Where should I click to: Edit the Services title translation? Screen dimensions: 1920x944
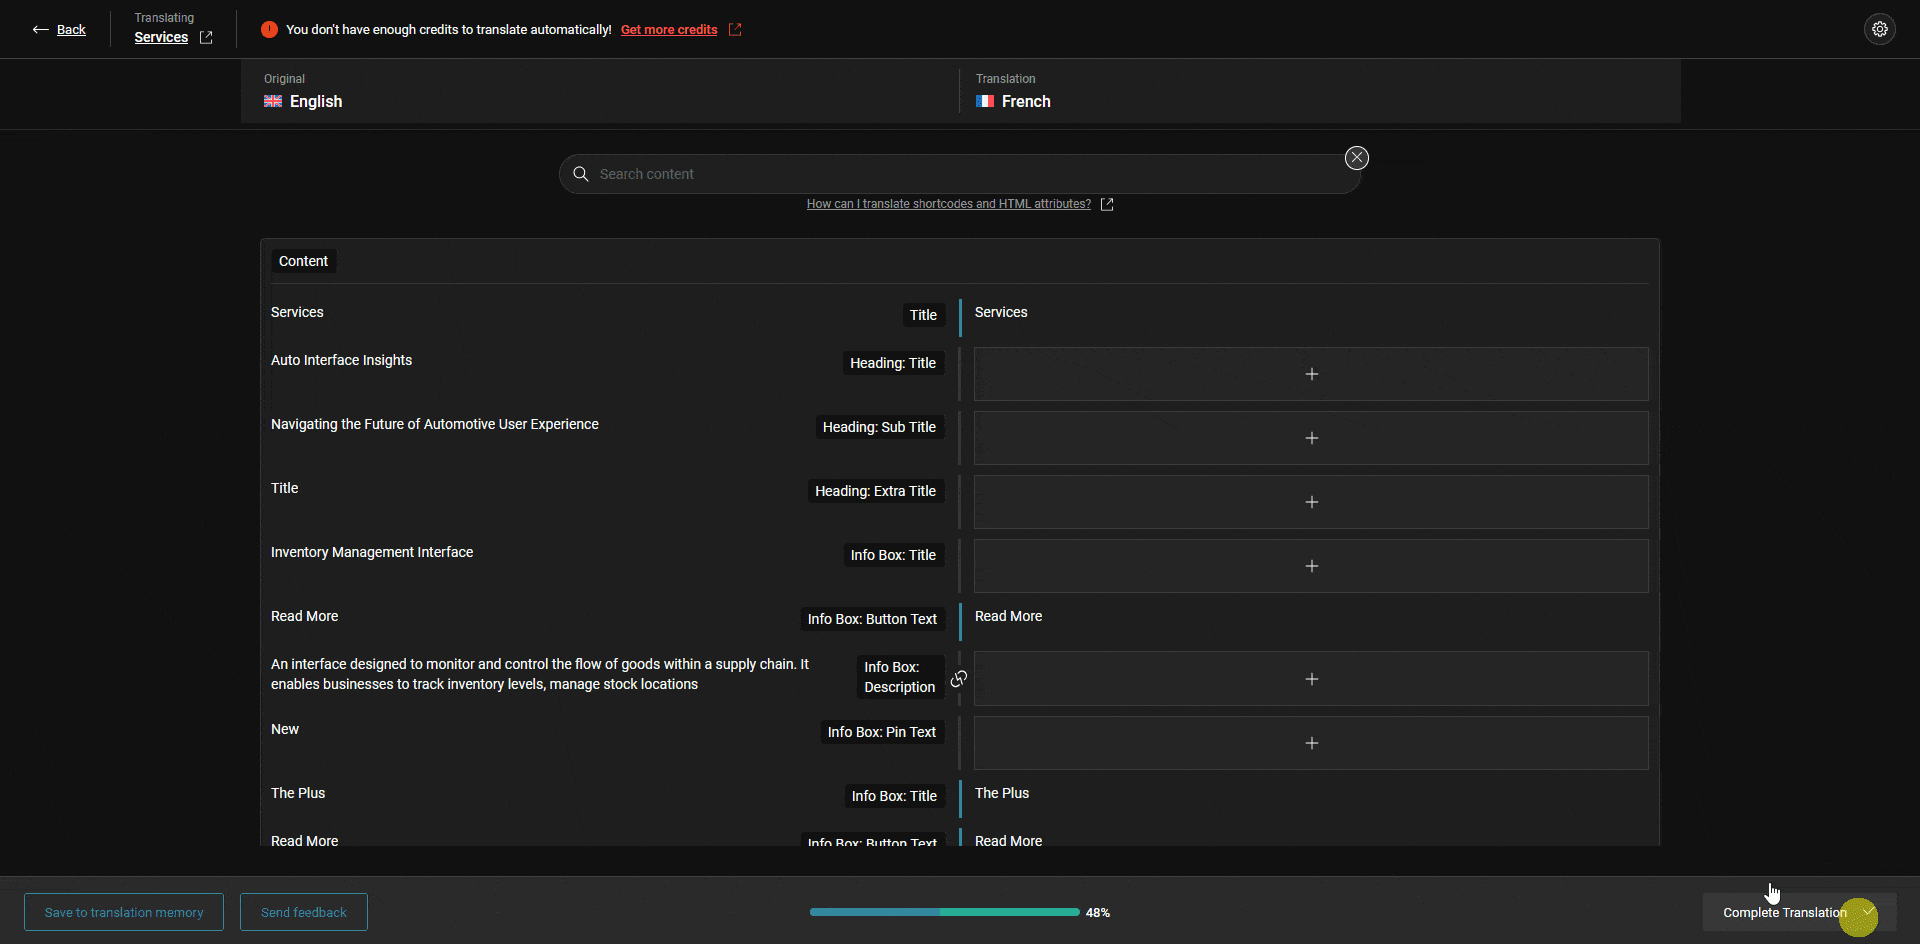(1001, 312)
